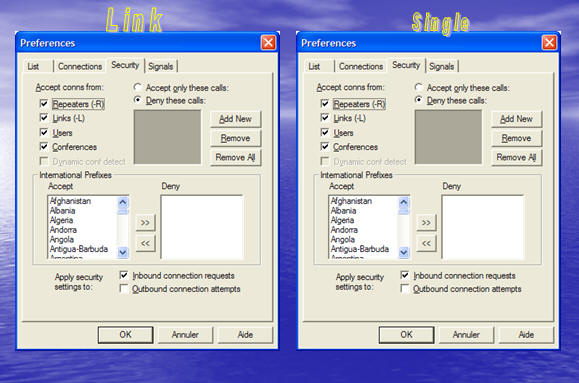The height and width of the screenshot is (383, 579).
Task: Select Andorra in Single window Accept list
Action: tap(364, 230)
